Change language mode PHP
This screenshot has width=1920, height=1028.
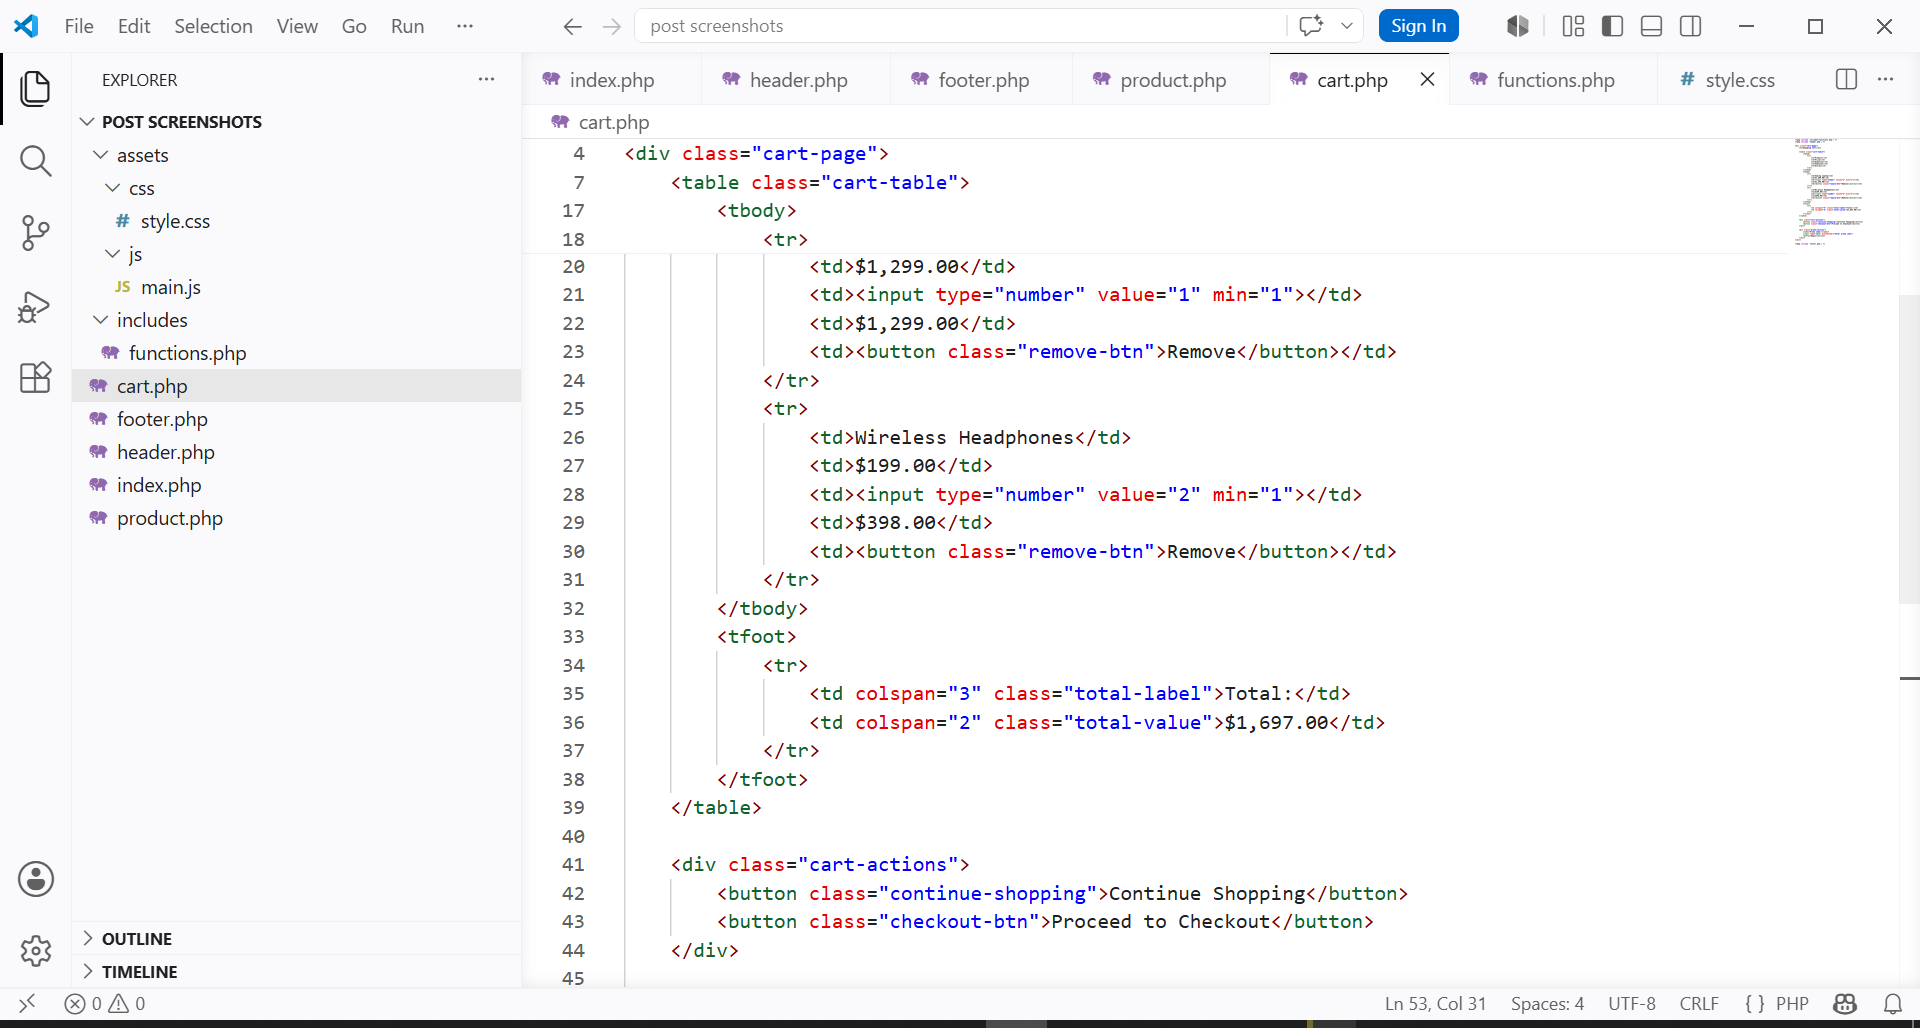1792,1003
